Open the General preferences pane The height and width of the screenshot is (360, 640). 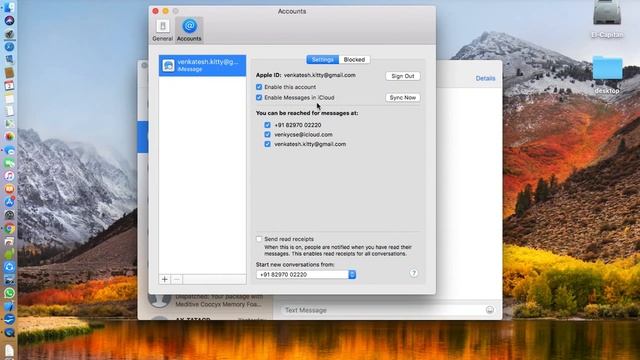click(162, 30)
